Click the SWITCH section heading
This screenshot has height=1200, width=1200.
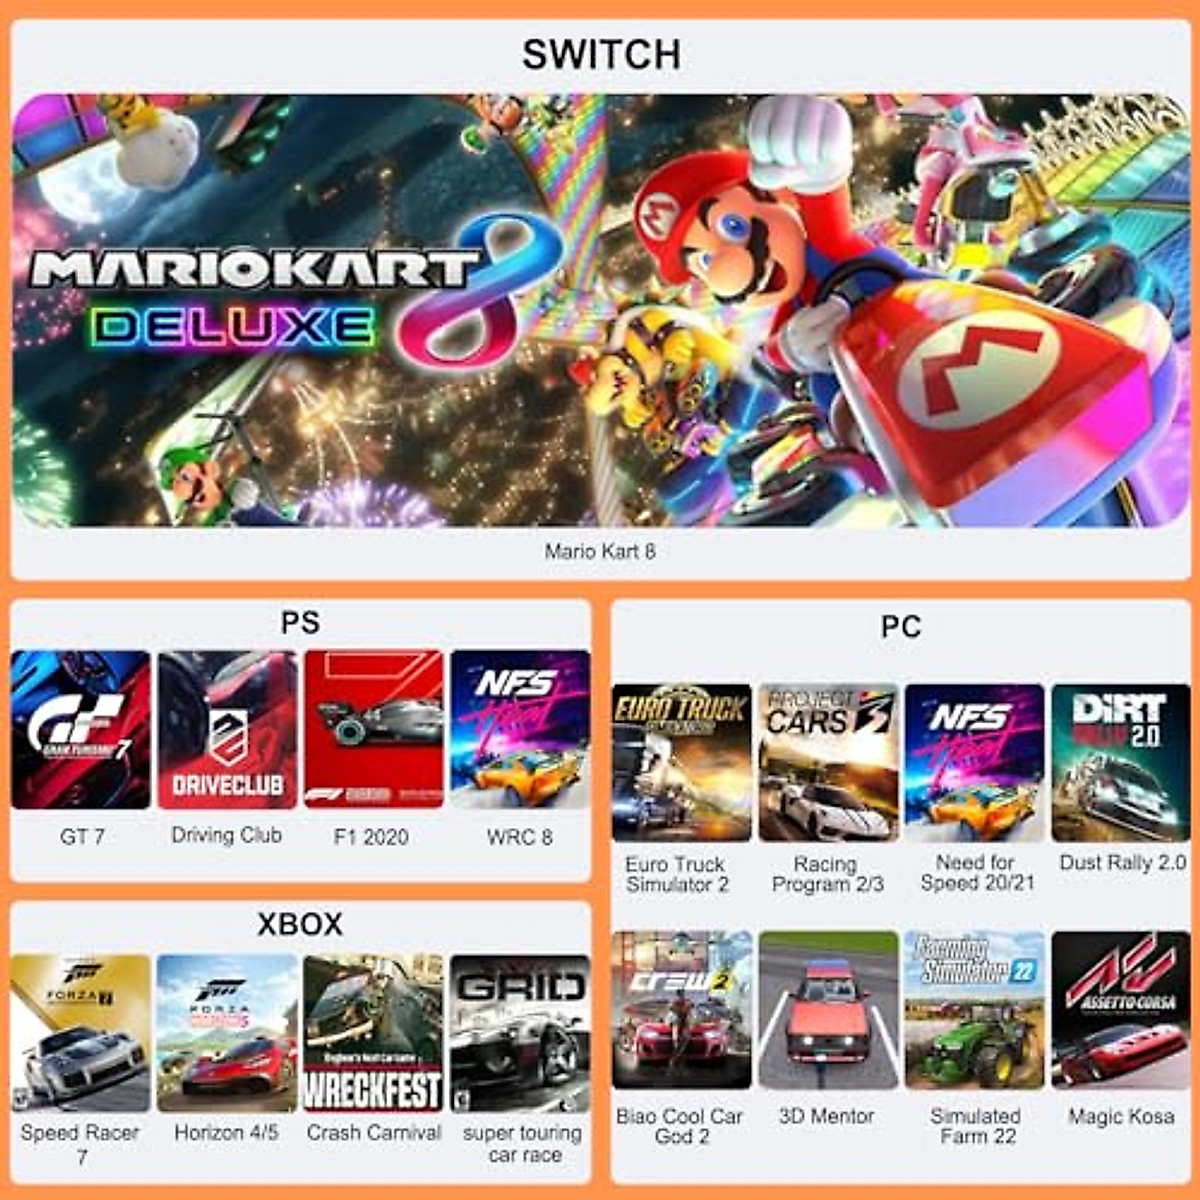pyautogui.click(x=601, y=54)
